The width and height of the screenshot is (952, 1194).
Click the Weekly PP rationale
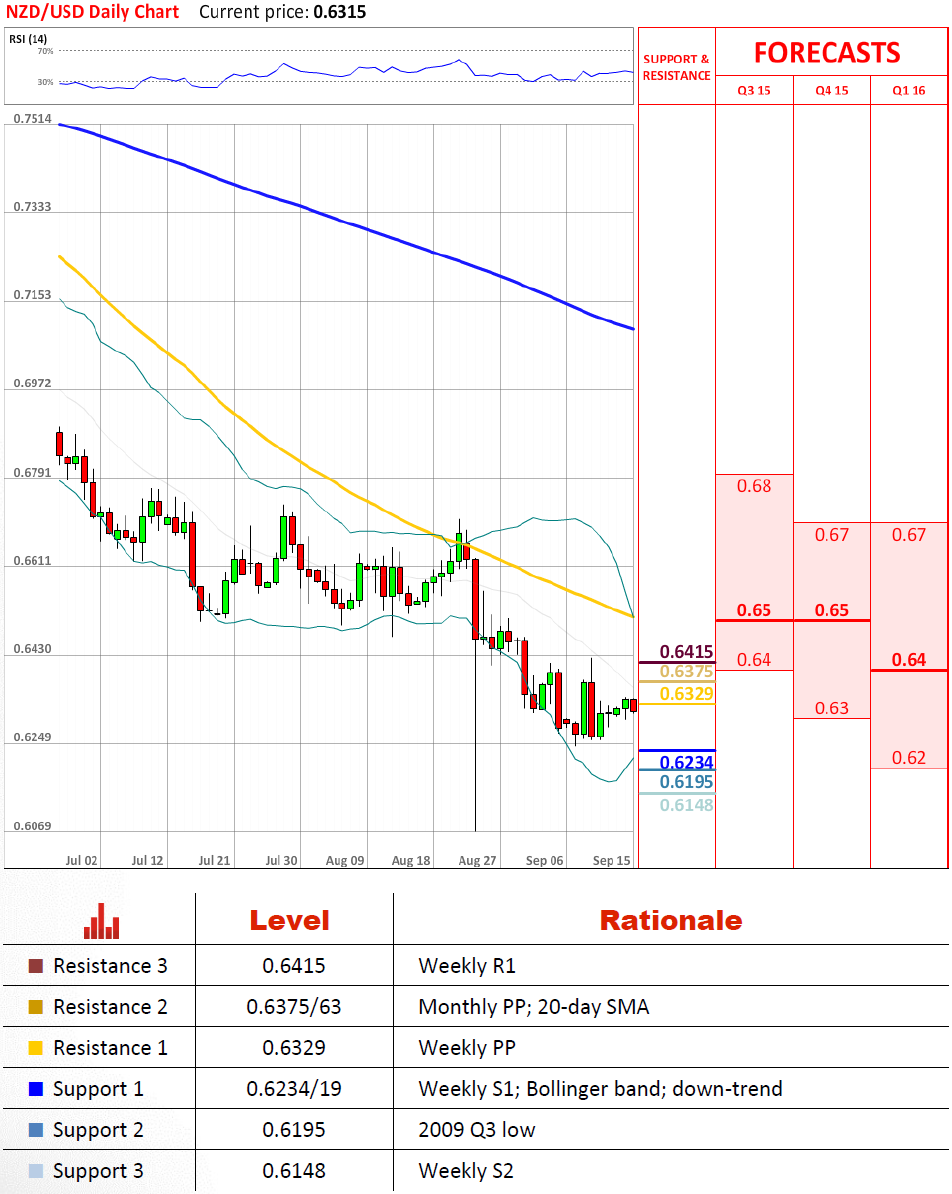coord(467,1049)
